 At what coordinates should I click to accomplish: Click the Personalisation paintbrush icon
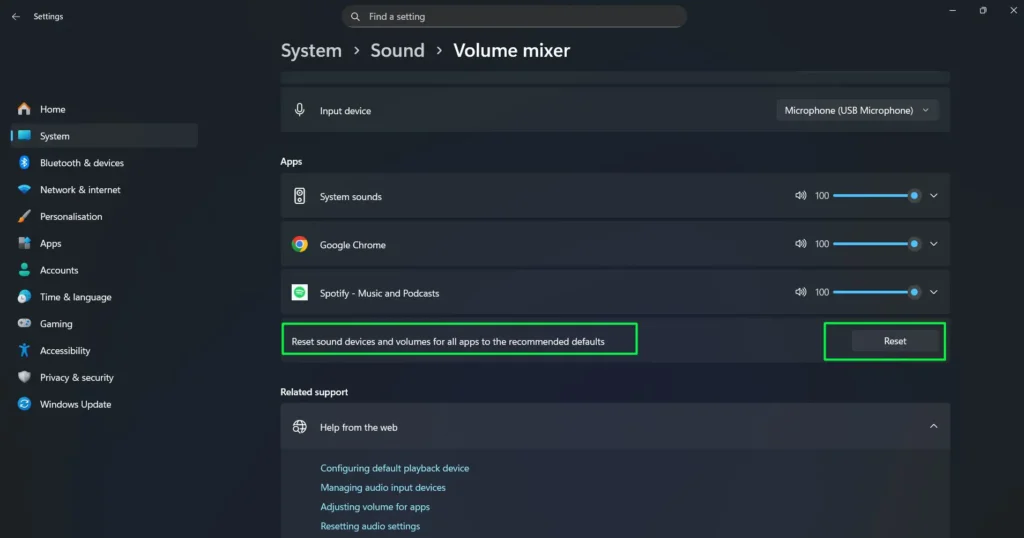point(24,216)
